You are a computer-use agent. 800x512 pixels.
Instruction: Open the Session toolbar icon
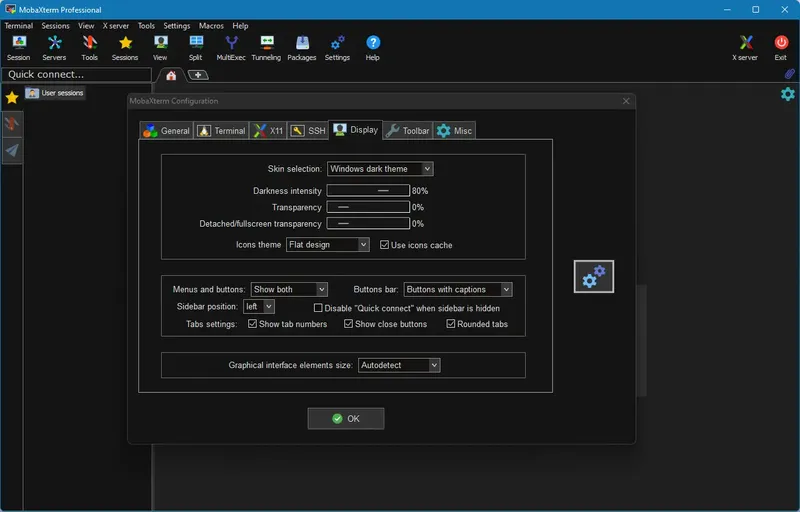coord(19,48)
